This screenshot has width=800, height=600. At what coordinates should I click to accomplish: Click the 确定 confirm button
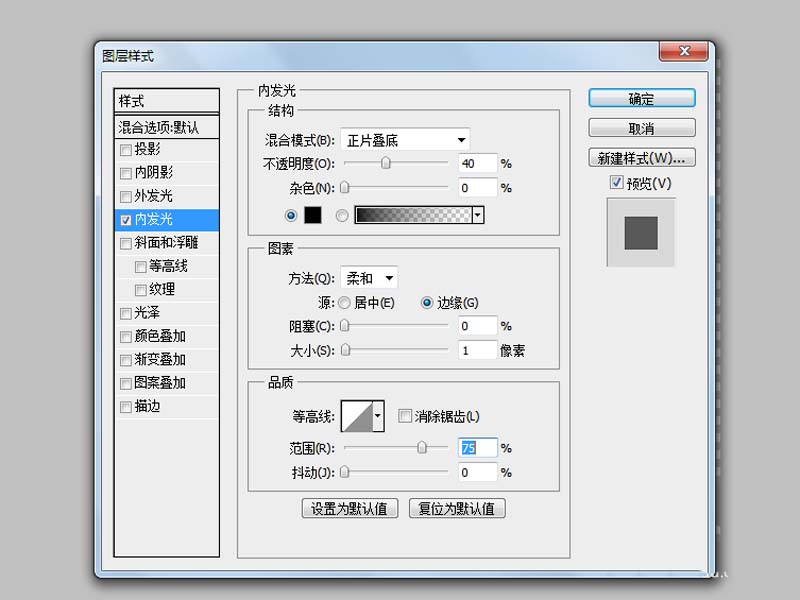640,99
